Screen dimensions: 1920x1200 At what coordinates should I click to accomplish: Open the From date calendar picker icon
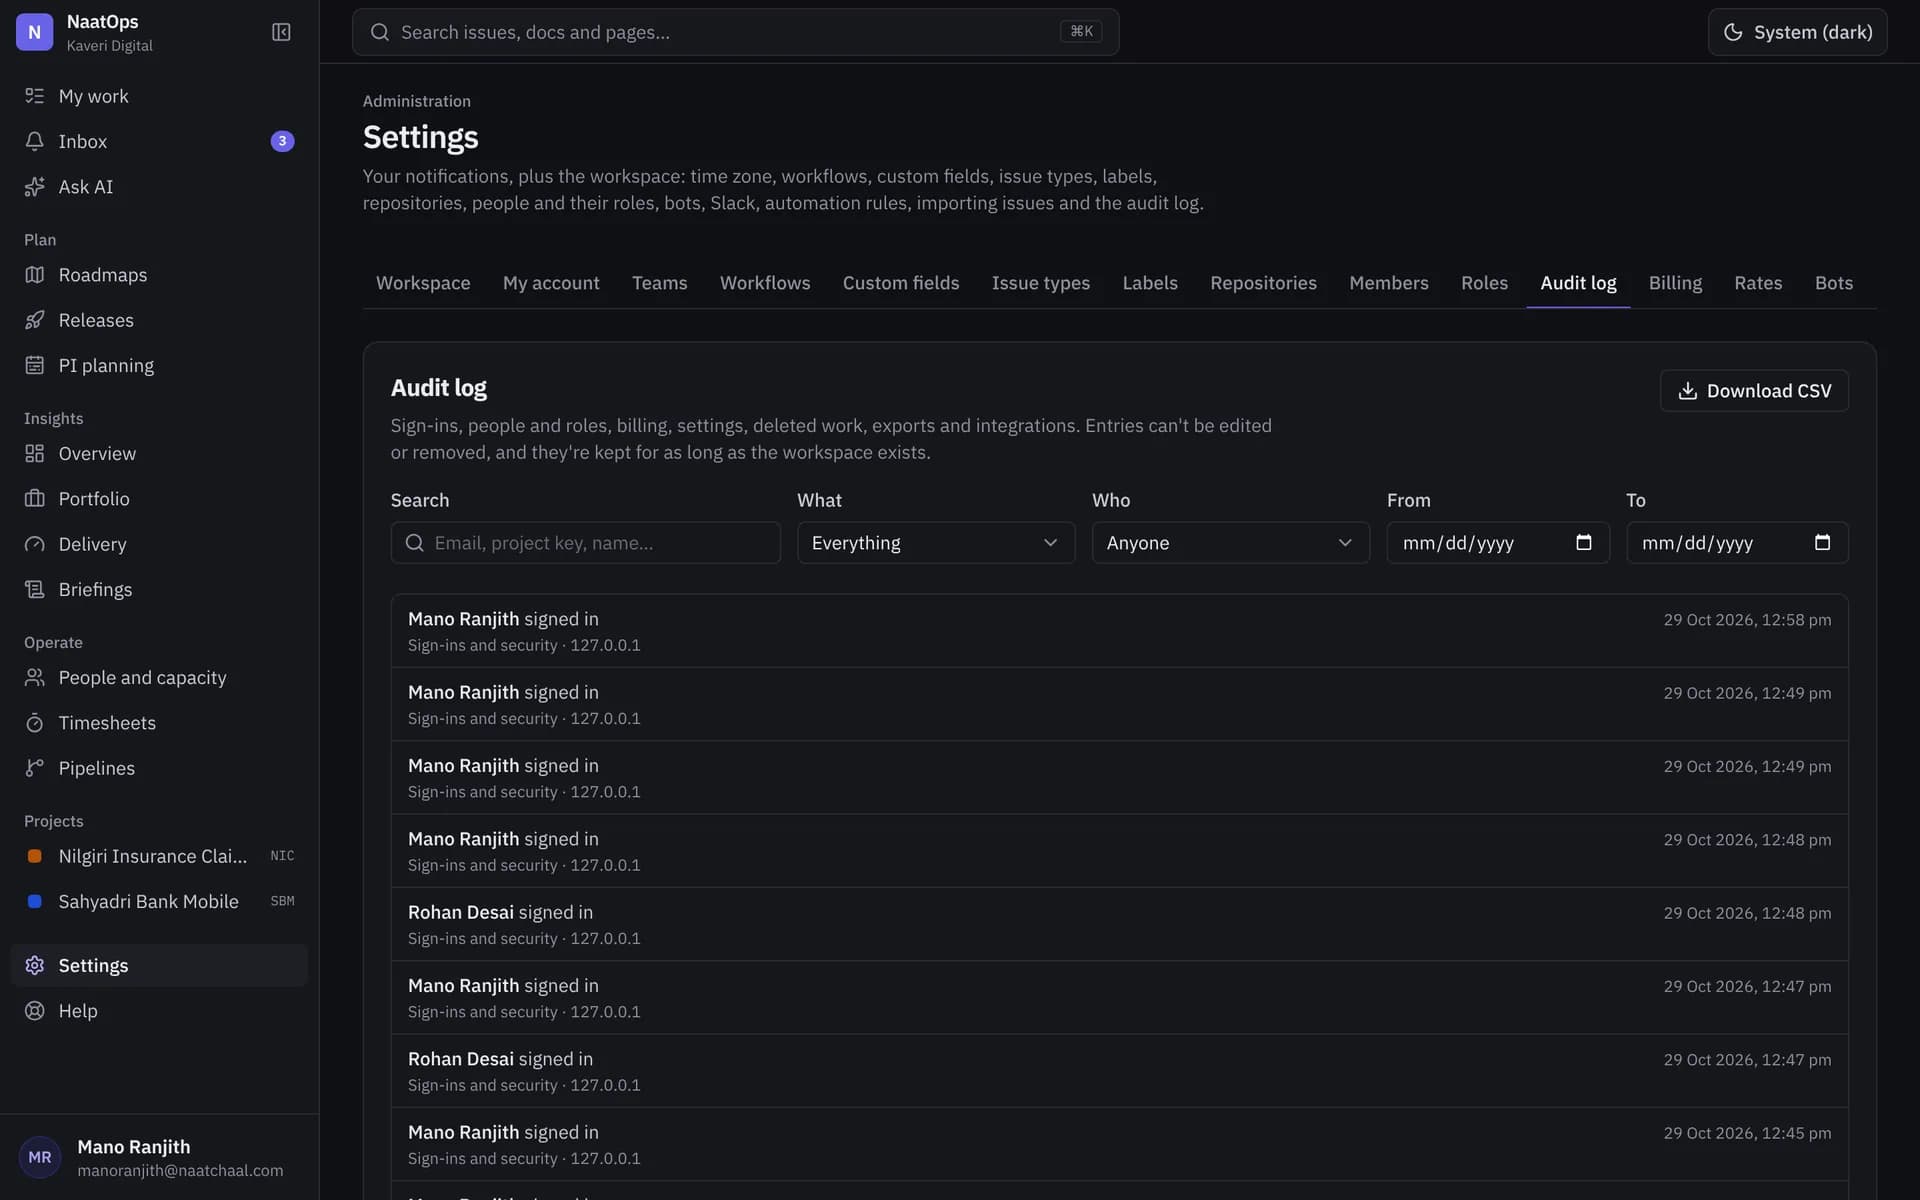(x=1584, y=542)
